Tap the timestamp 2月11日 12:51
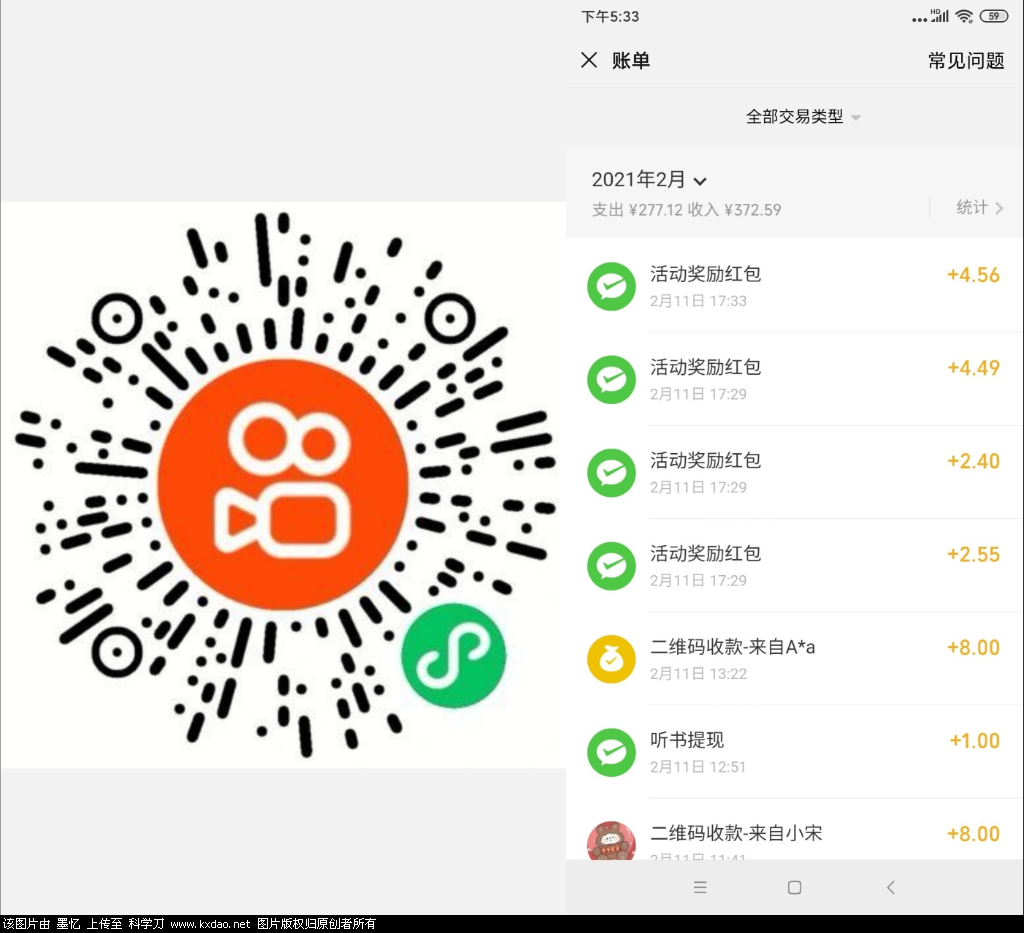Viewport: 1024px width, 933px height. [697, 767]
